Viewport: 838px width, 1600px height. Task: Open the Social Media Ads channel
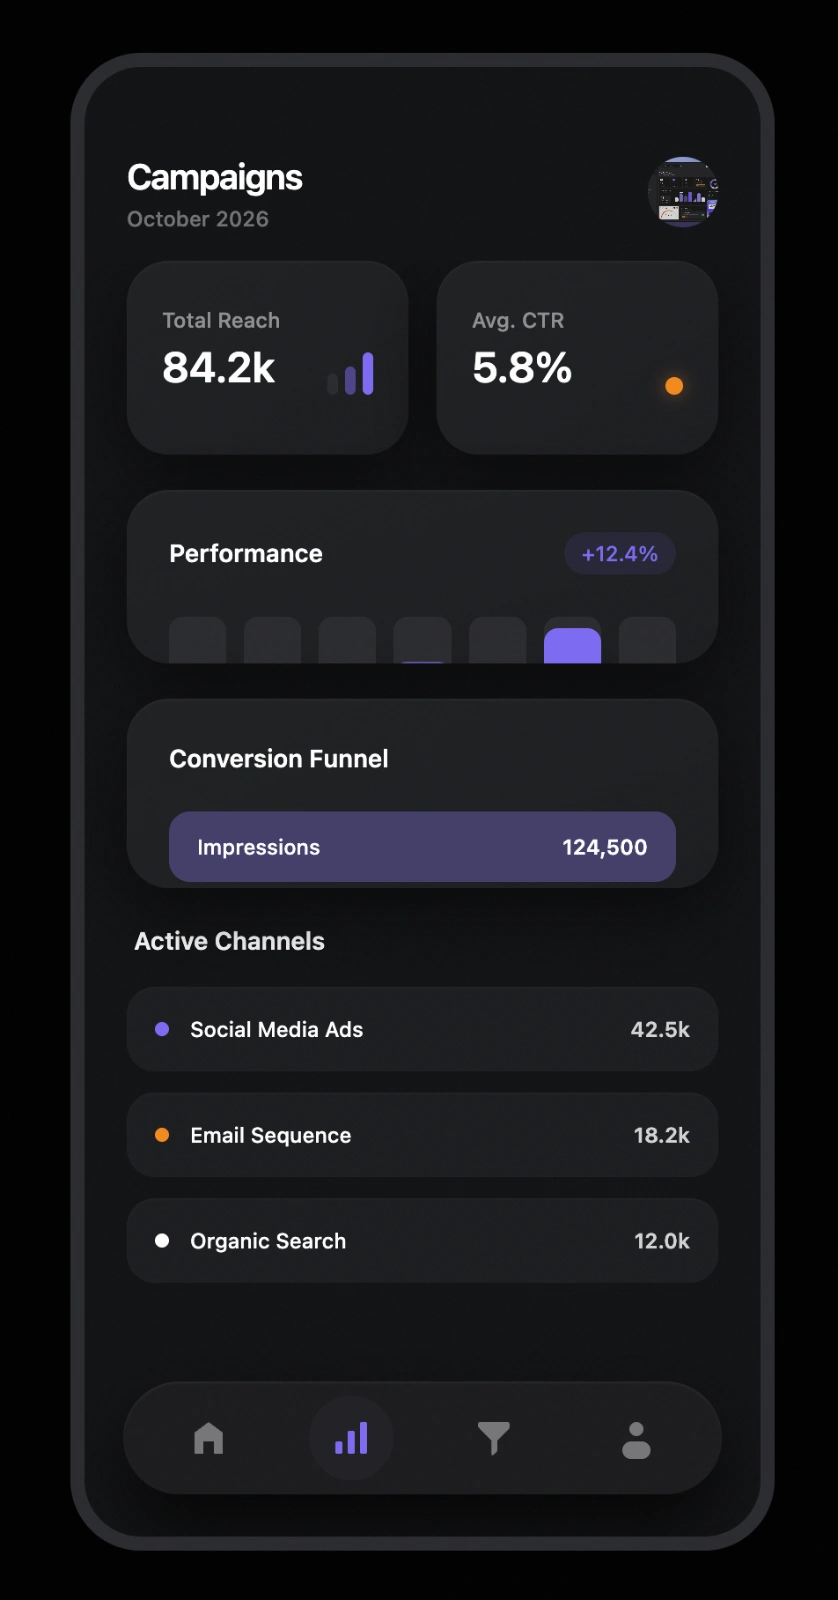point(422,1029)
